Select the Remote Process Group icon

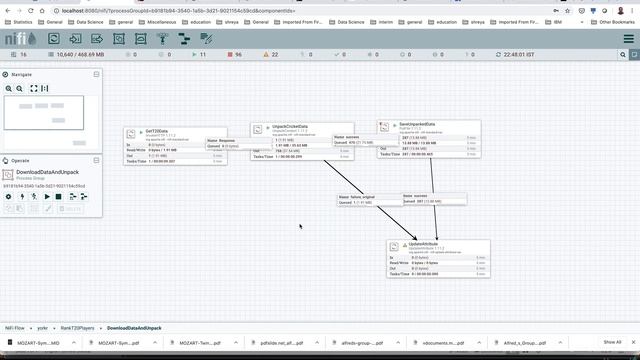tap(140, 39)
